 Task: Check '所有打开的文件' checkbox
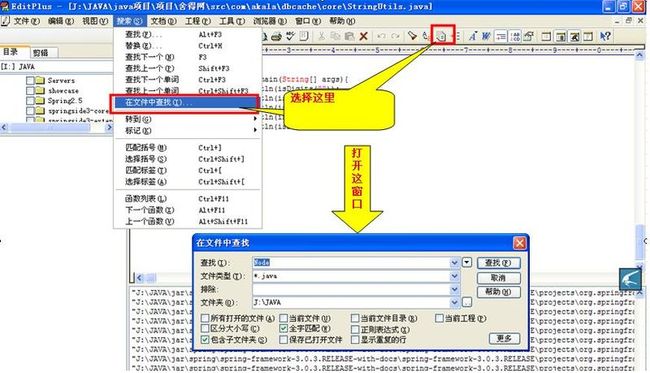pyautogui.click(x=205, y=318)
